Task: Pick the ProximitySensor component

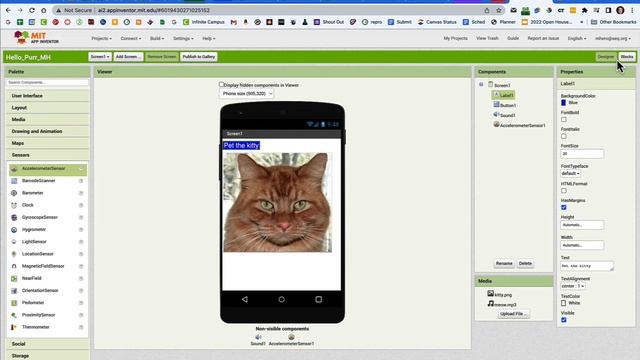Action: [38, 315]
